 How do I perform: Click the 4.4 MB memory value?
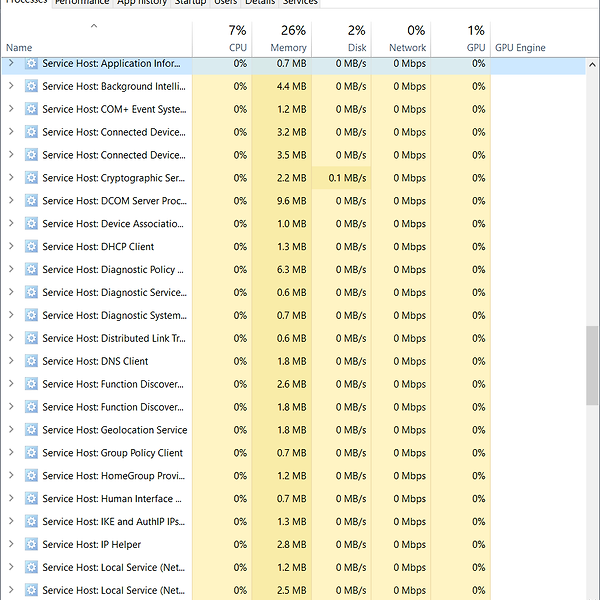(292, 86)
